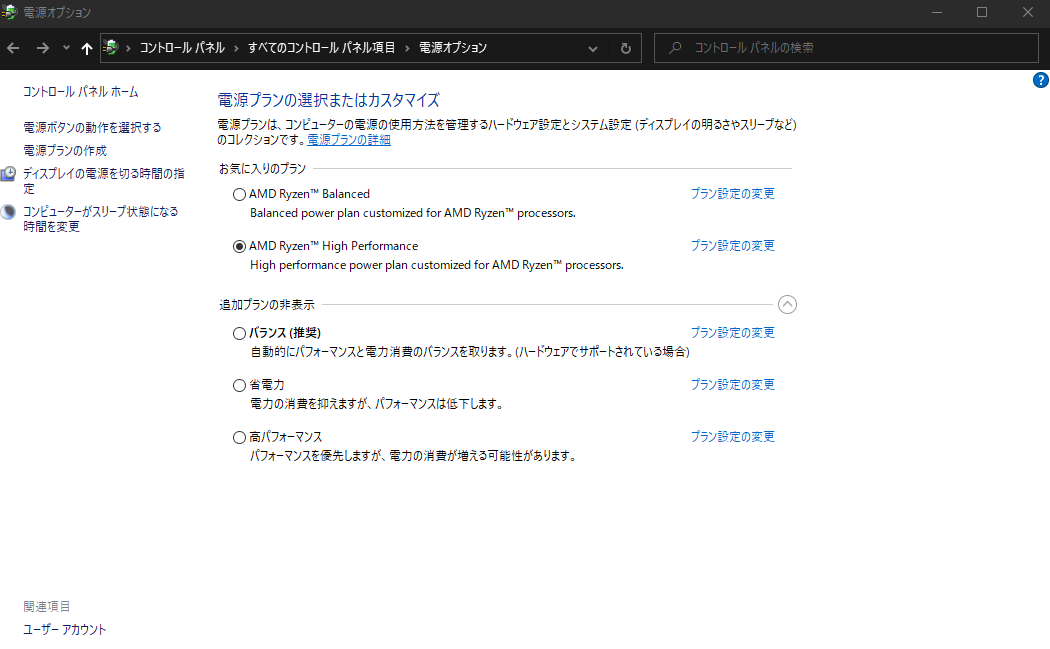Go up one level with up arrow
This screenshot has width=1050, height=649.
[86, 48]
